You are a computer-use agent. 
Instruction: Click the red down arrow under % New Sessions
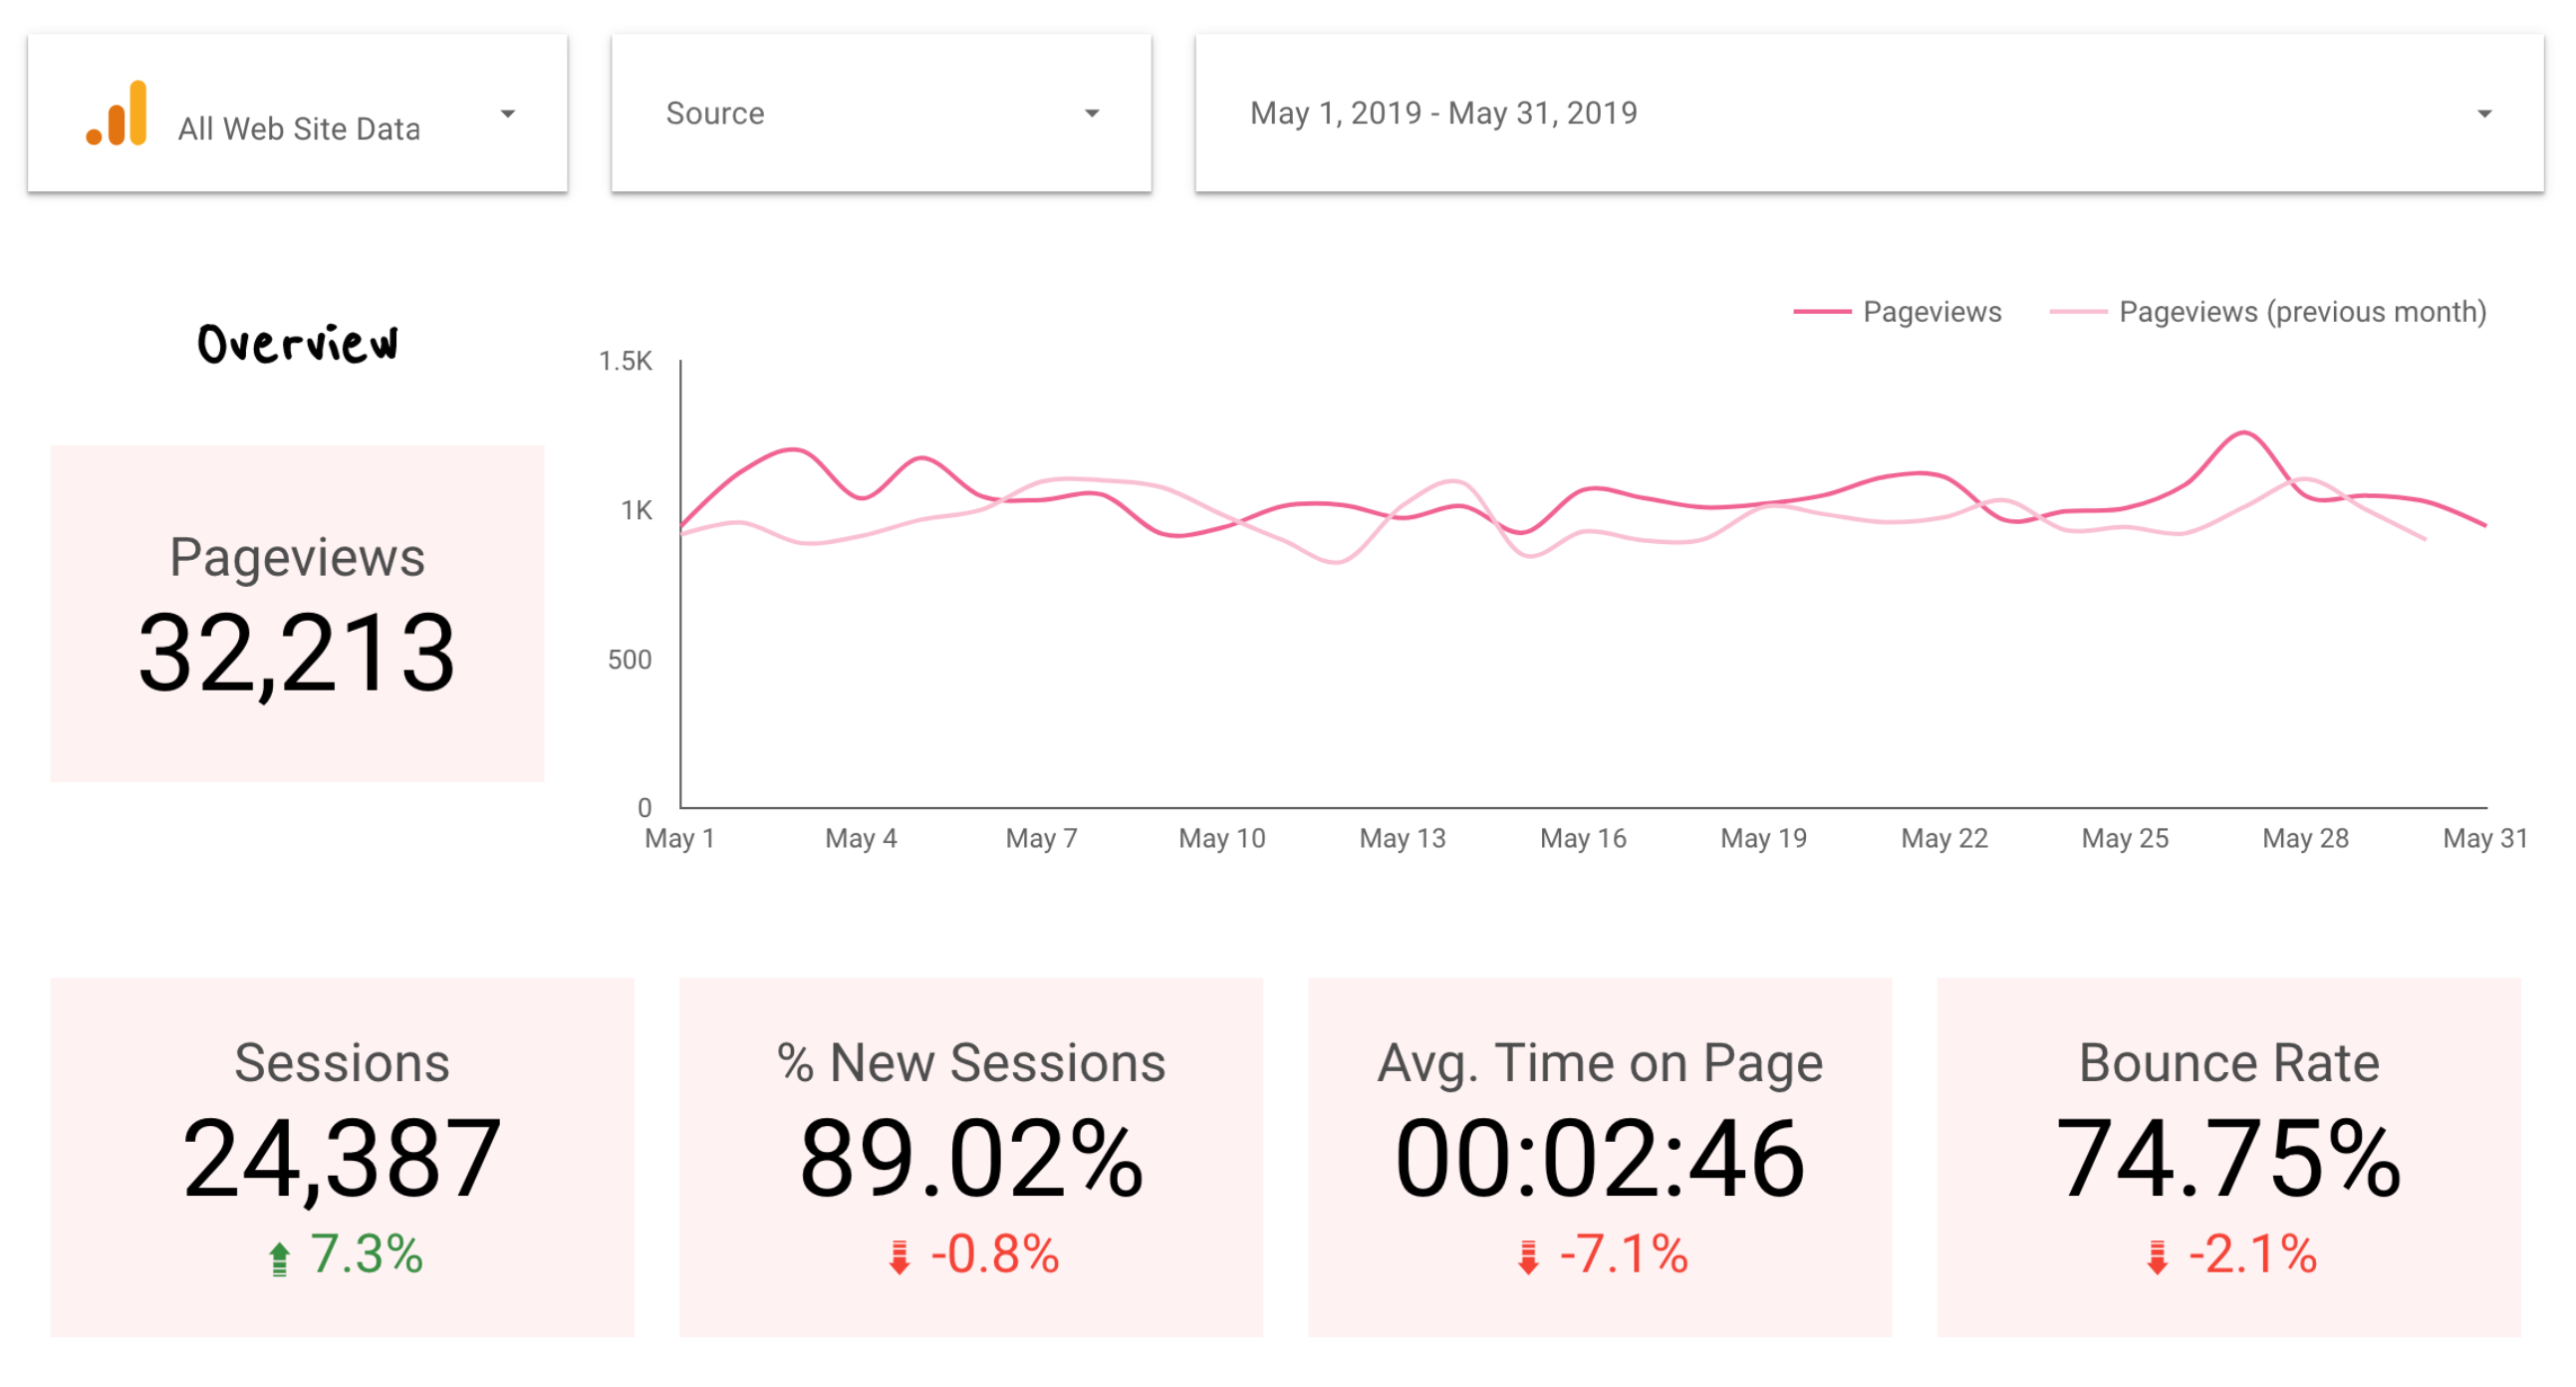(x=899, y=1257)
